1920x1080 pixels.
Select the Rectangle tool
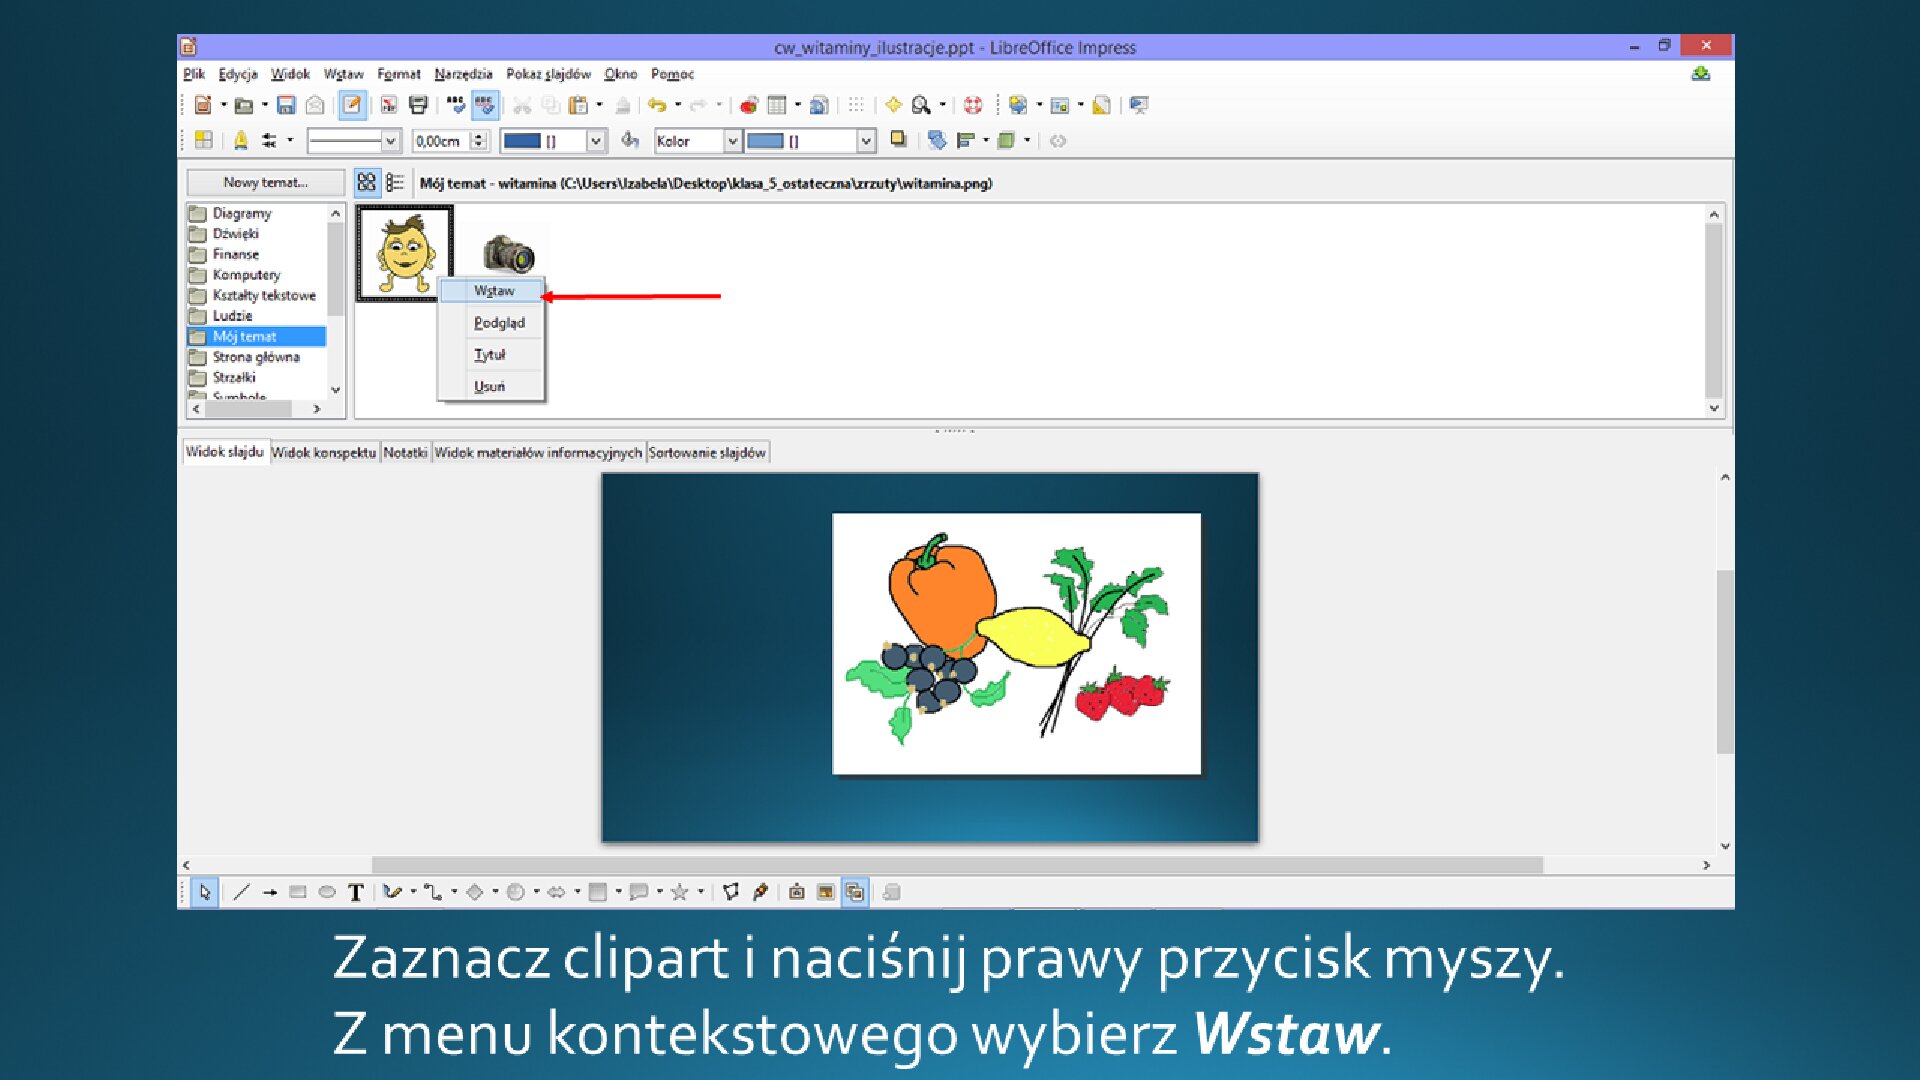click(x=297, y=893)
